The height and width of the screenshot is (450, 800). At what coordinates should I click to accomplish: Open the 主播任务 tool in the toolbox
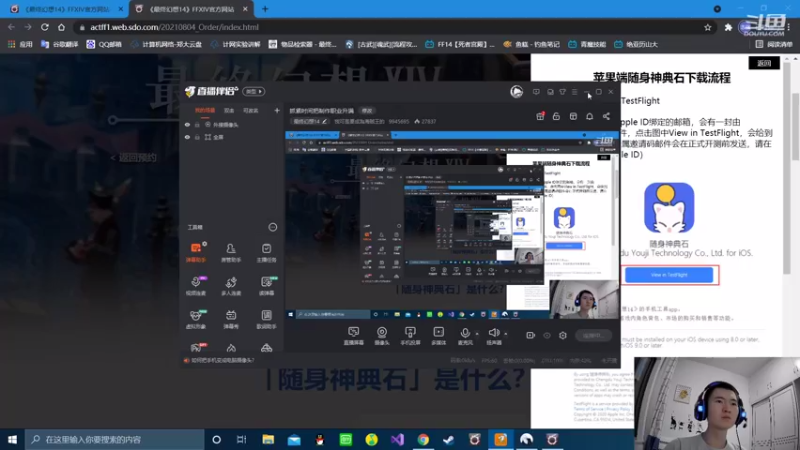266,253
